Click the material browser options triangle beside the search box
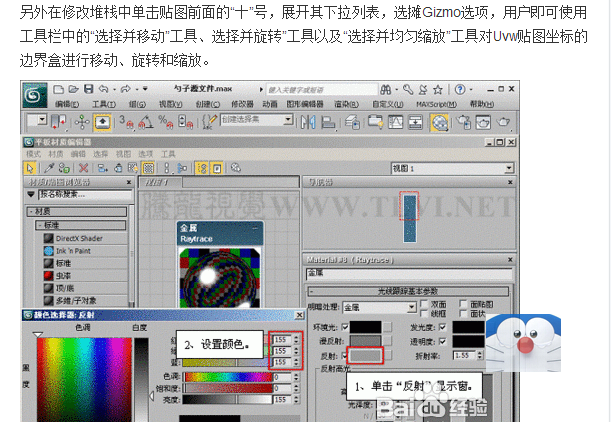This screenshot has width=611, height=422. click(31, 194)
